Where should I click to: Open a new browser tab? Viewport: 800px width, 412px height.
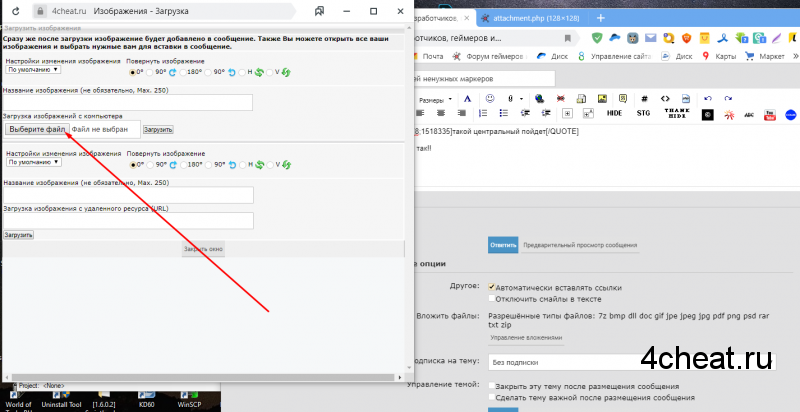pyautogui.click(x=601, y=18)
